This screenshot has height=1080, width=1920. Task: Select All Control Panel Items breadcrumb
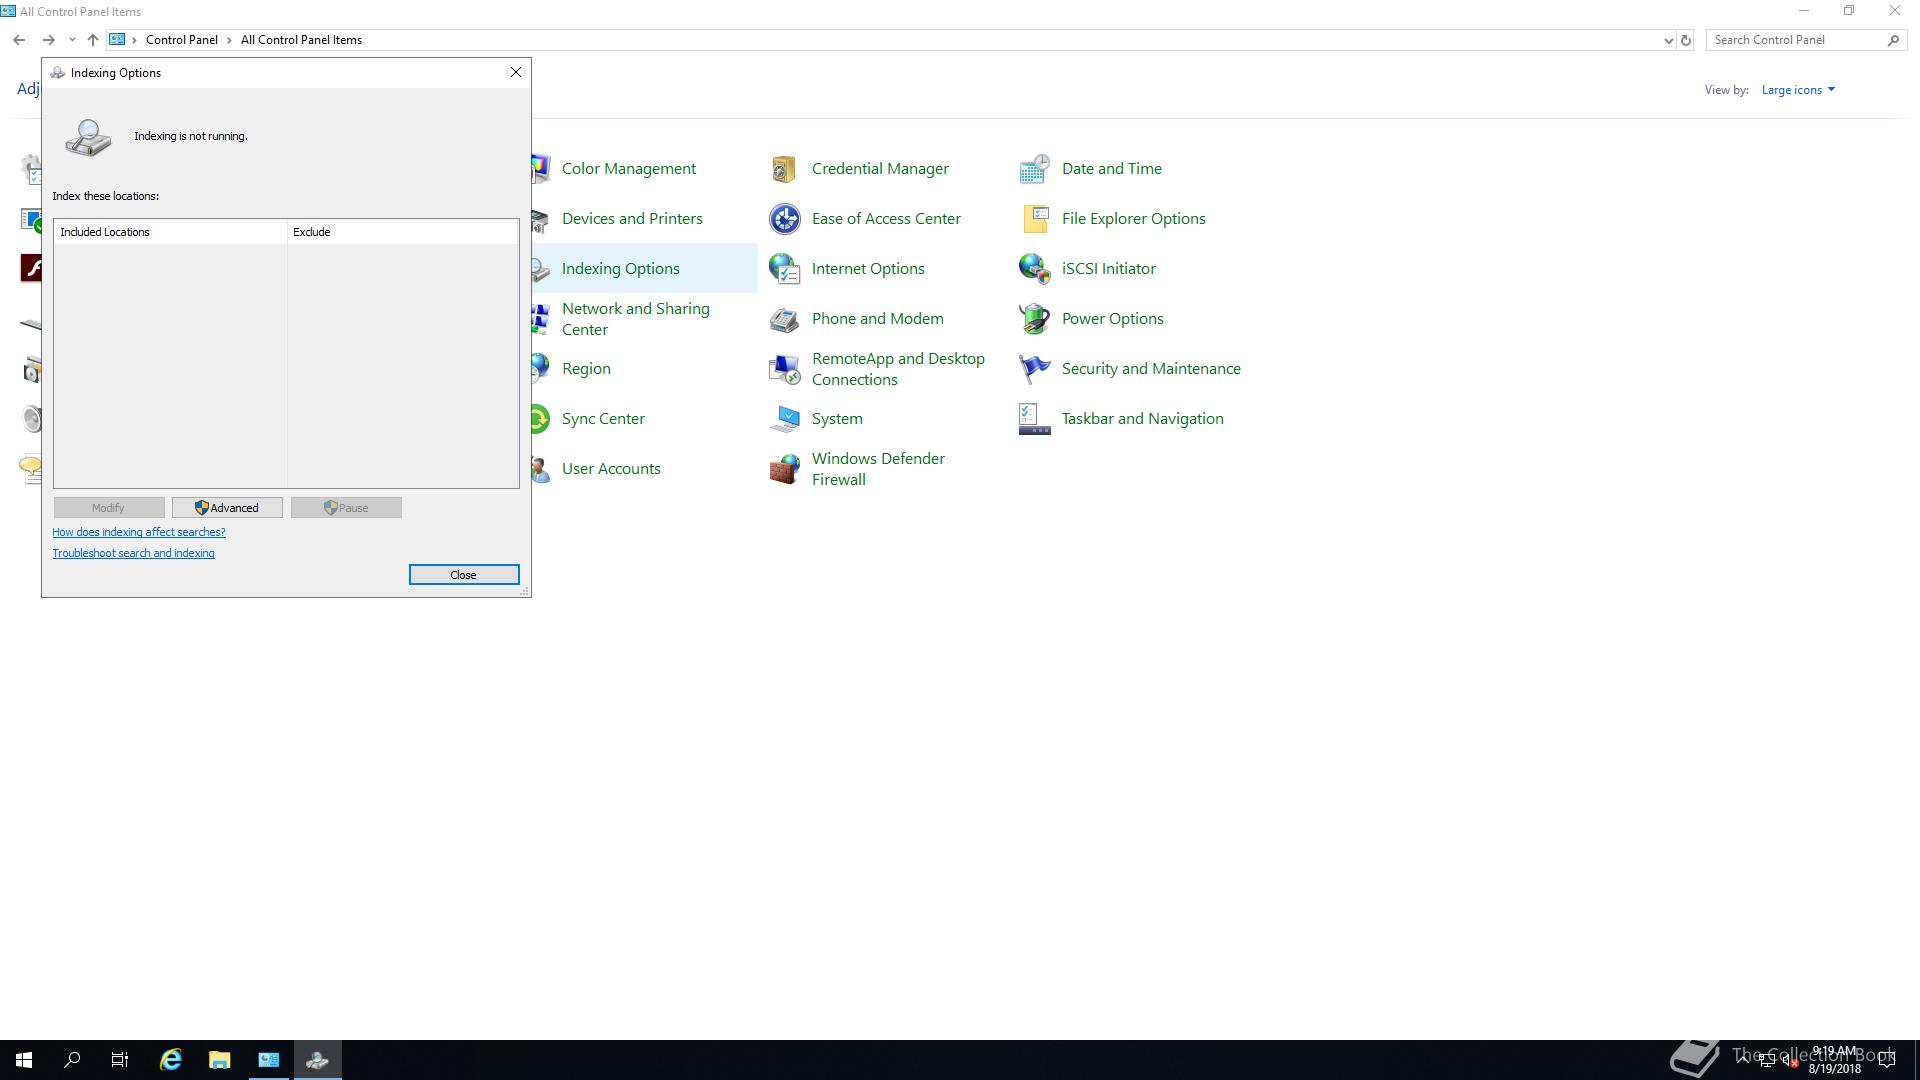tap(301, 40)
